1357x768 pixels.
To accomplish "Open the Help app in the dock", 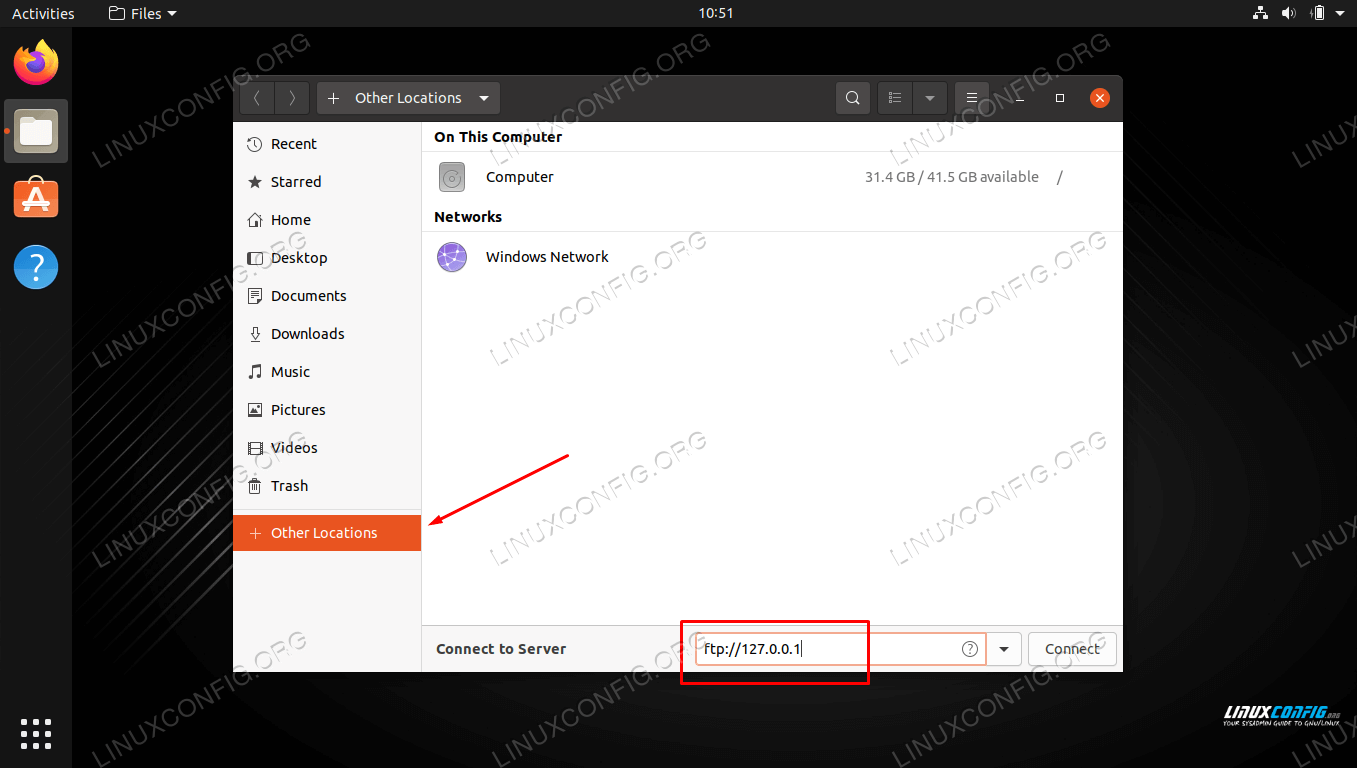I will 36,267.
